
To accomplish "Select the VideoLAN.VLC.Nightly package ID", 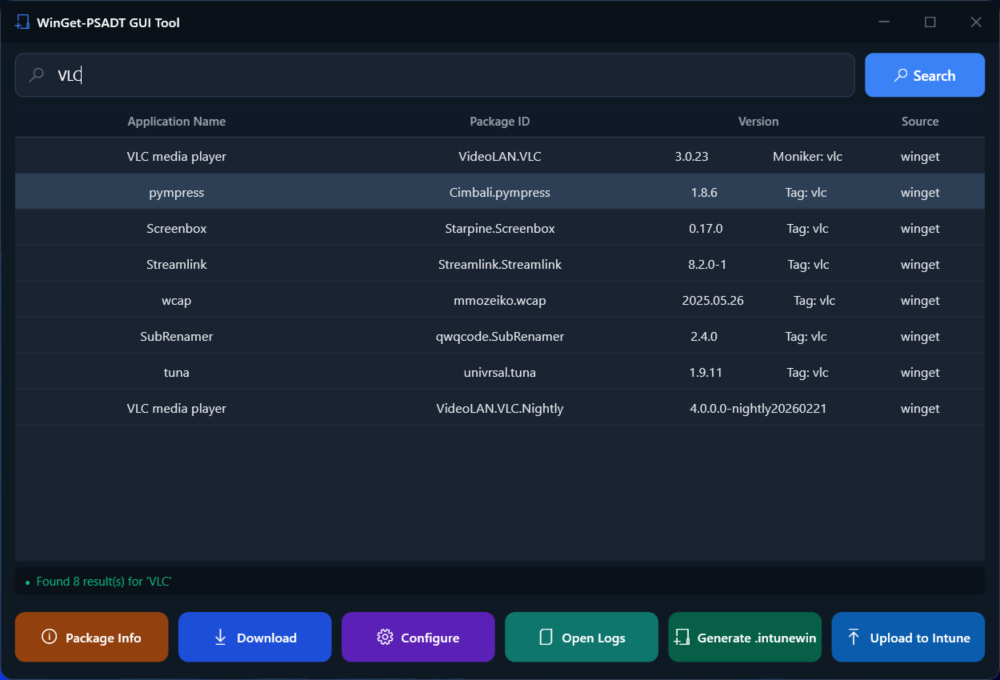I will [499, 408].
